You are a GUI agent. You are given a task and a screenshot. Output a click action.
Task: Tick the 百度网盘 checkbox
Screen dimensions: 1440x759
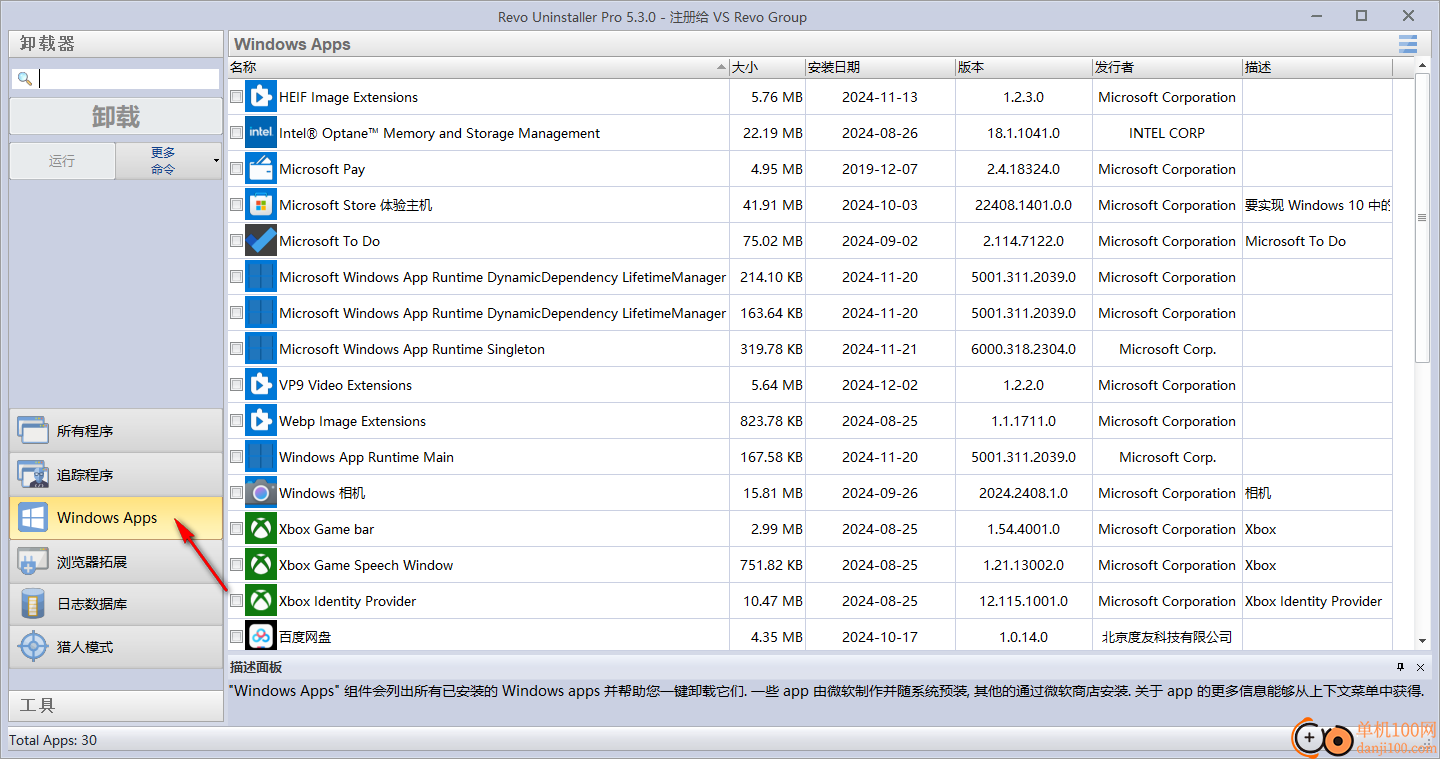tap(236, 636)
